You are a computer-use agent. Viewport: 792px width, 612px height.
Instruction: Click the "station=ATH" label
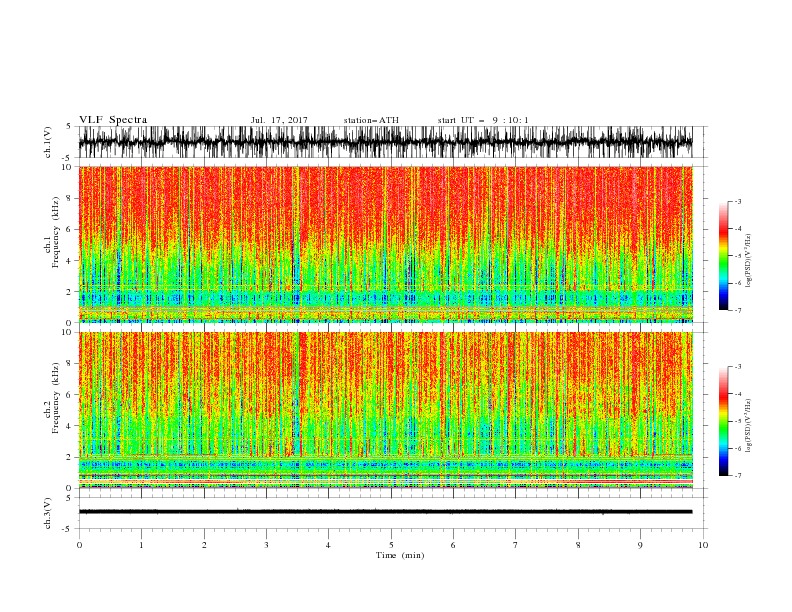pyautogui.click(x=371, y=120)
